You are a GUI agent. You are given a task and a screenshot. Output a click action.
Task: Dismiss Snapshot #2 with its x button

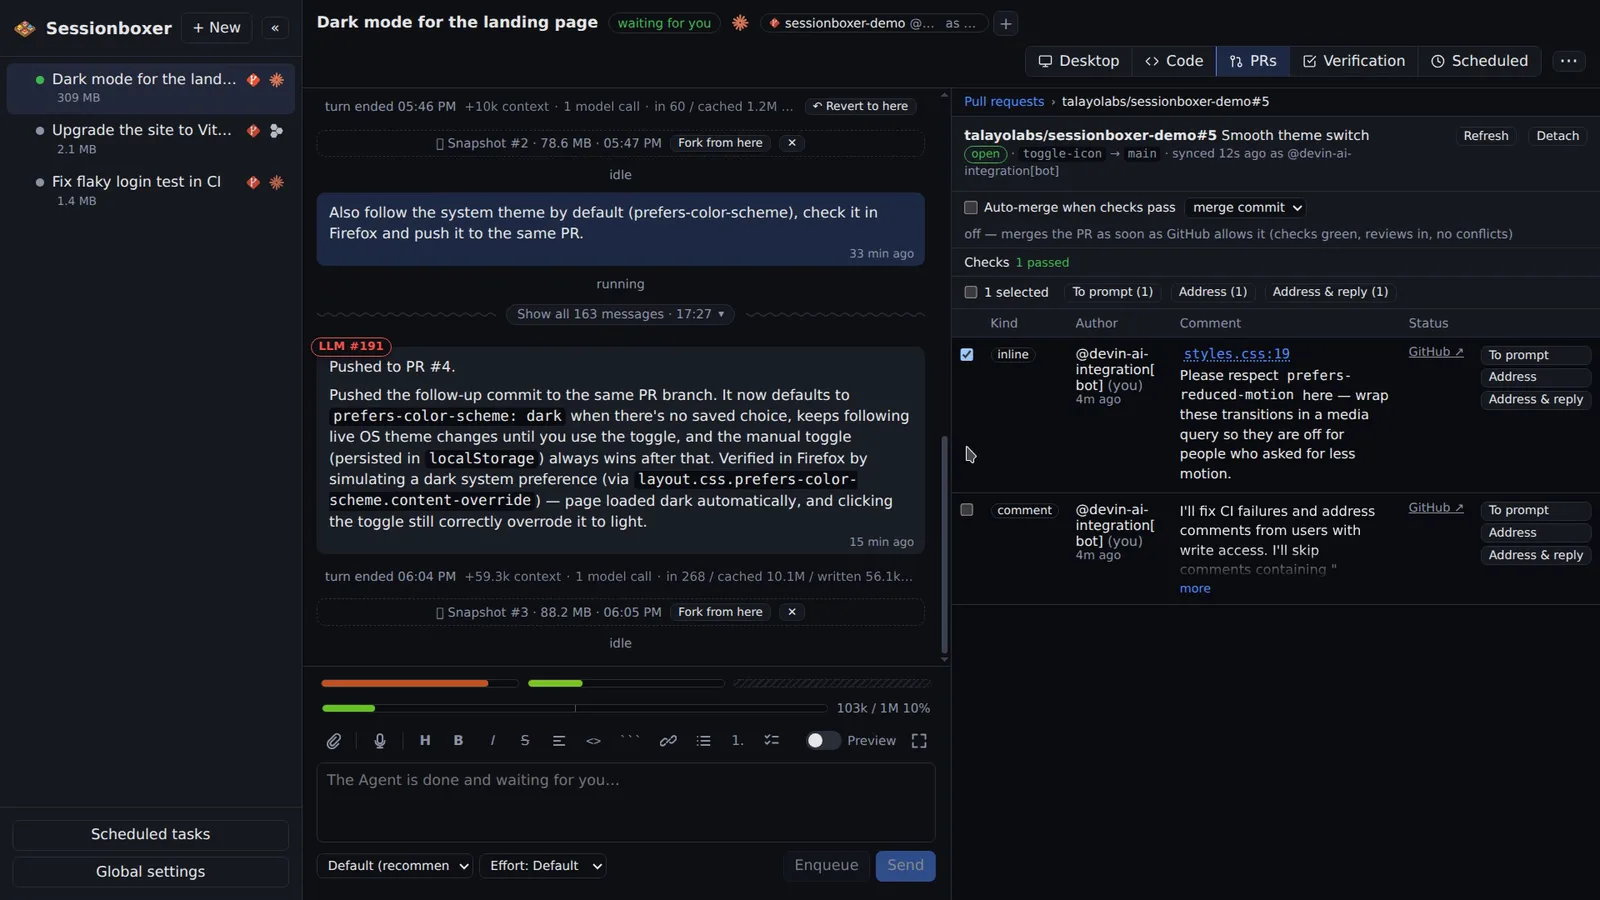(x=792, y=143)
